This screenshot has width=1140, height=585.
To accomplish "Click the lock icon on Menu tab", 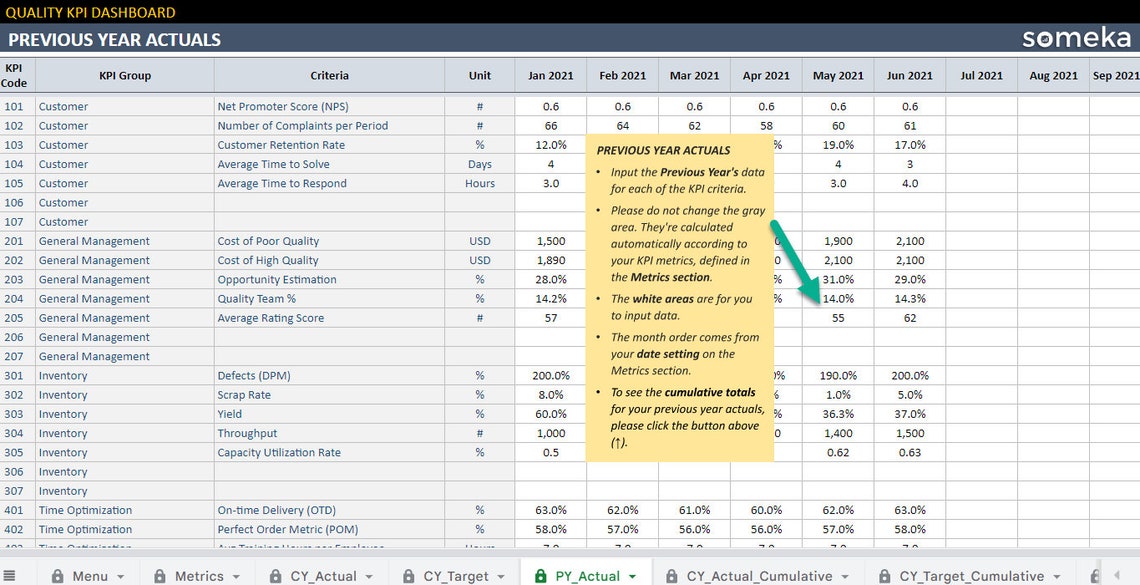I will coord(58,575).
